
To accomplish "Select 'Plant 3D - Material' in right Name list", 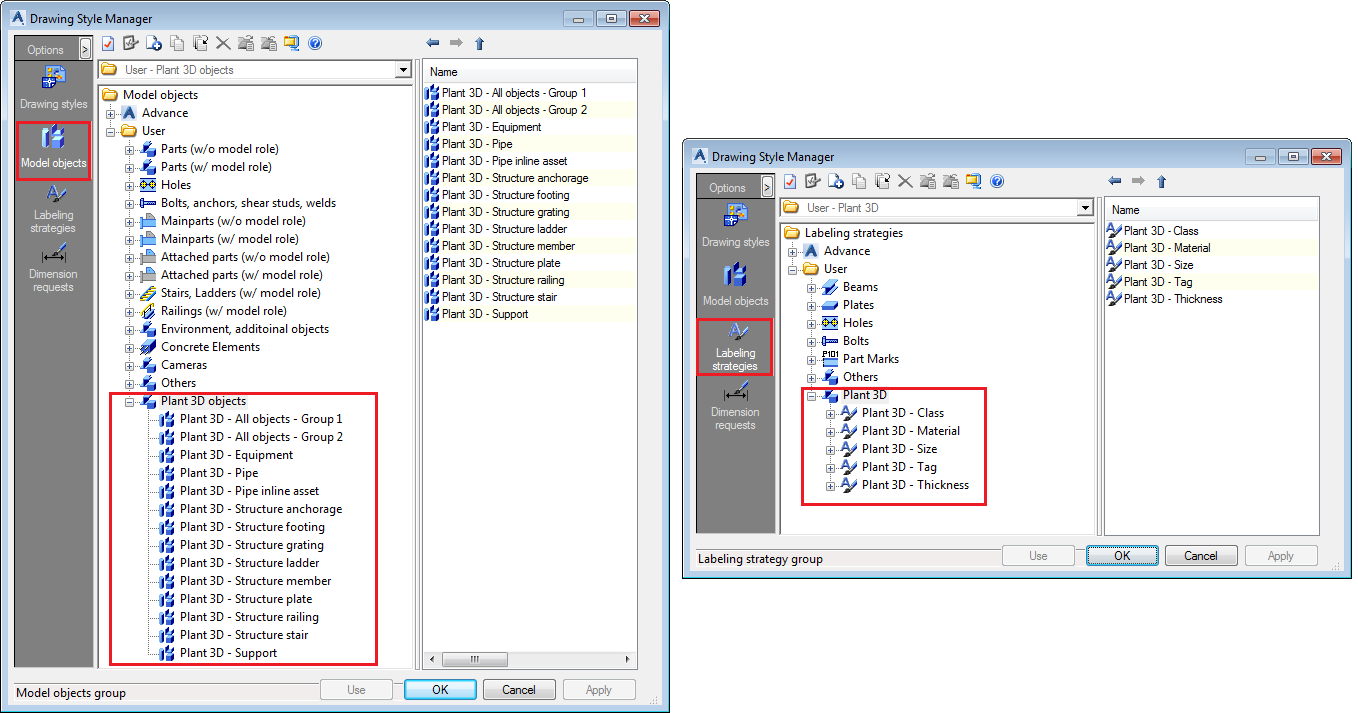I will [1167, 248].
